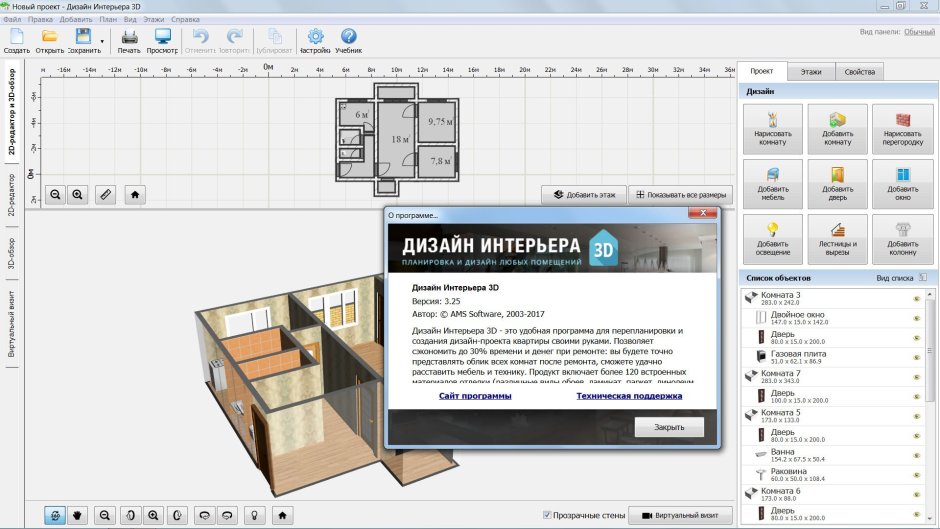Click Добавить этаж button
940x529 pixels.
(584, 194)
